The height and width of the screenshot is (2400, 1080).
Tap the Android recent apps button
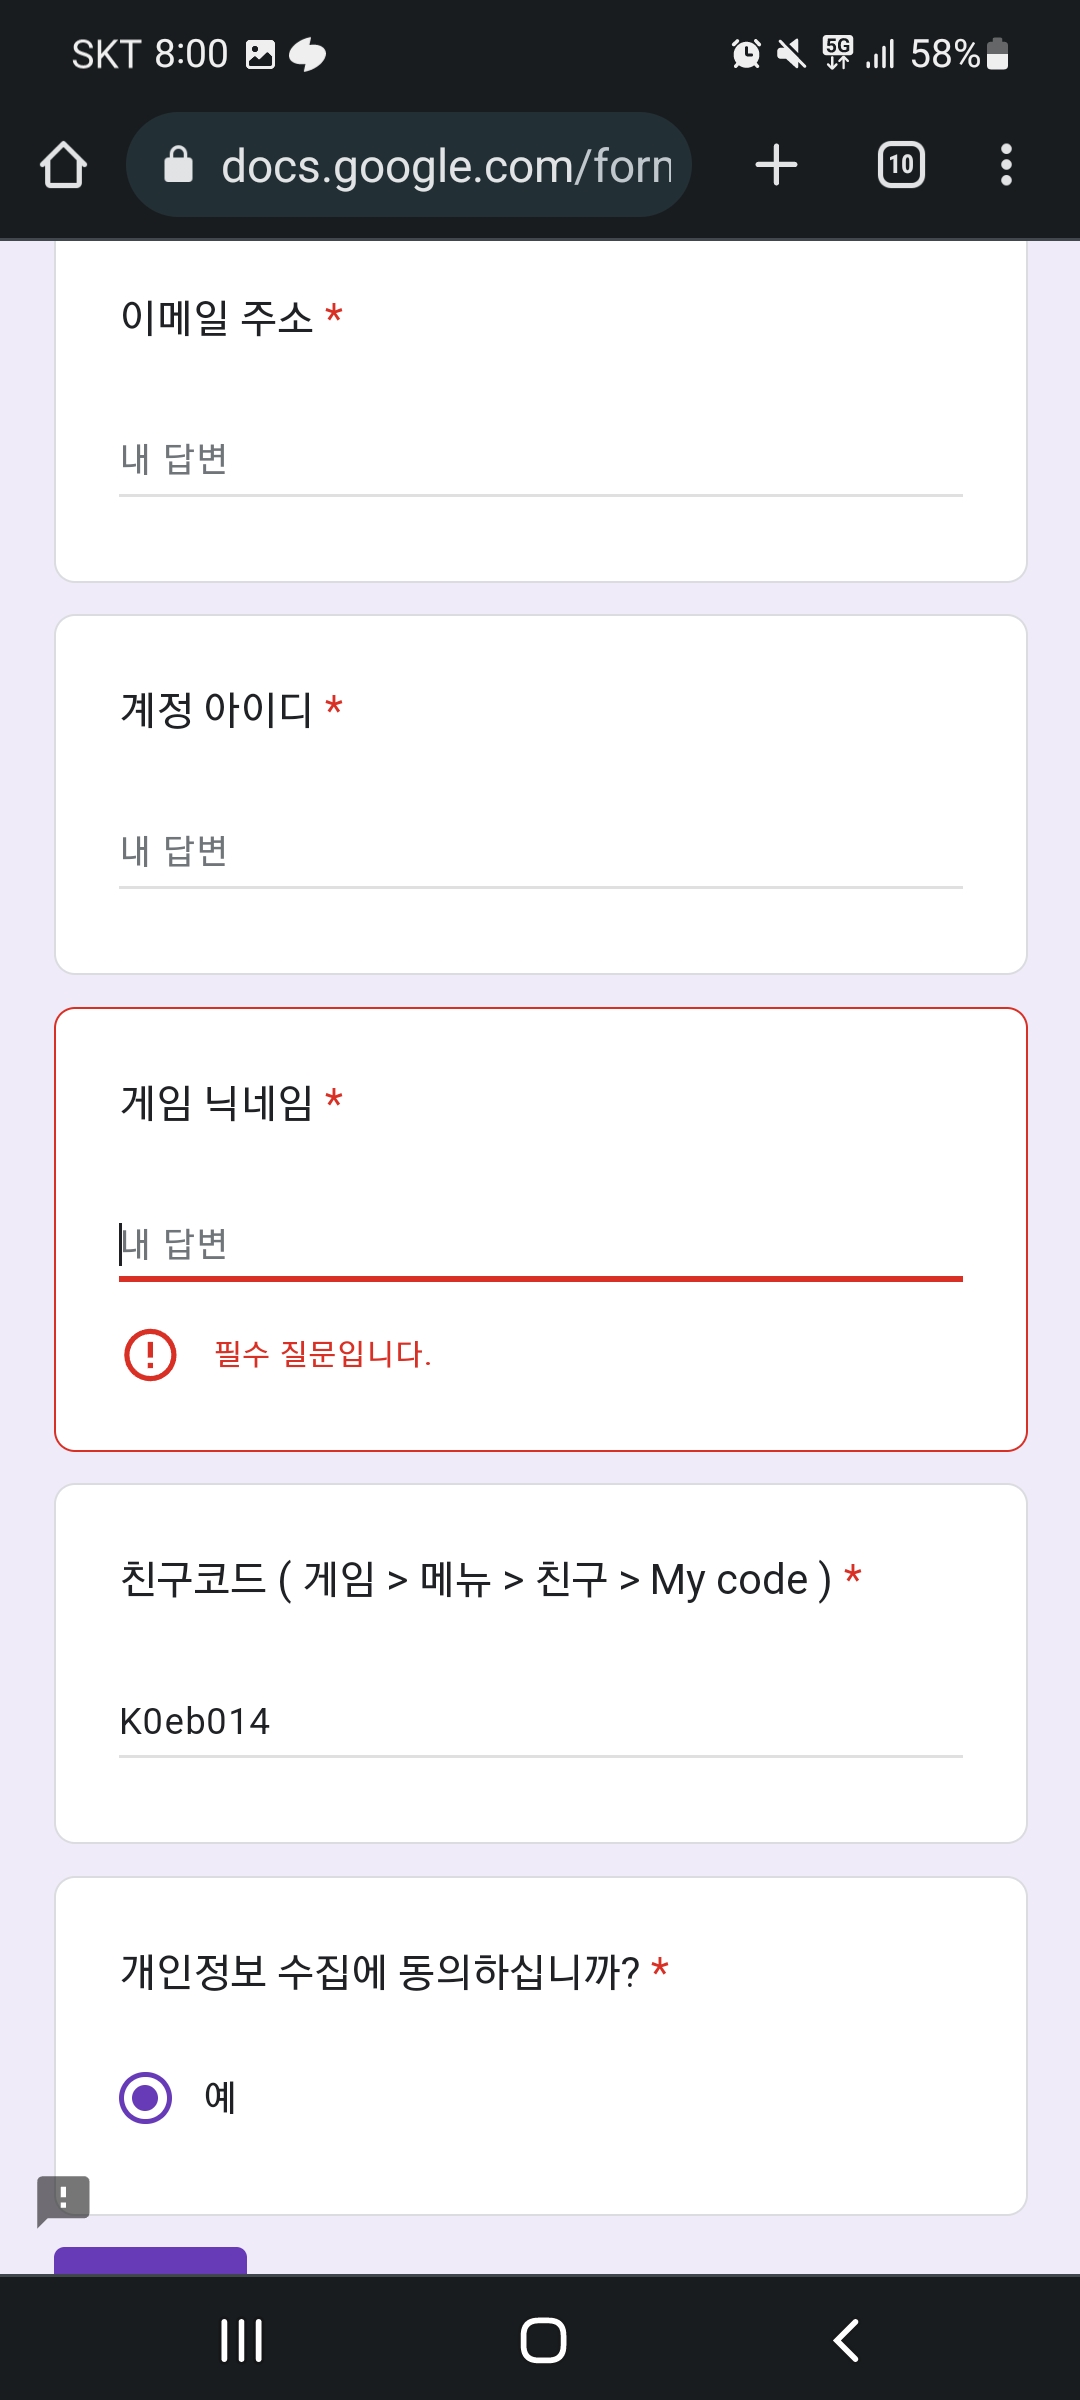pos(241,2340)
